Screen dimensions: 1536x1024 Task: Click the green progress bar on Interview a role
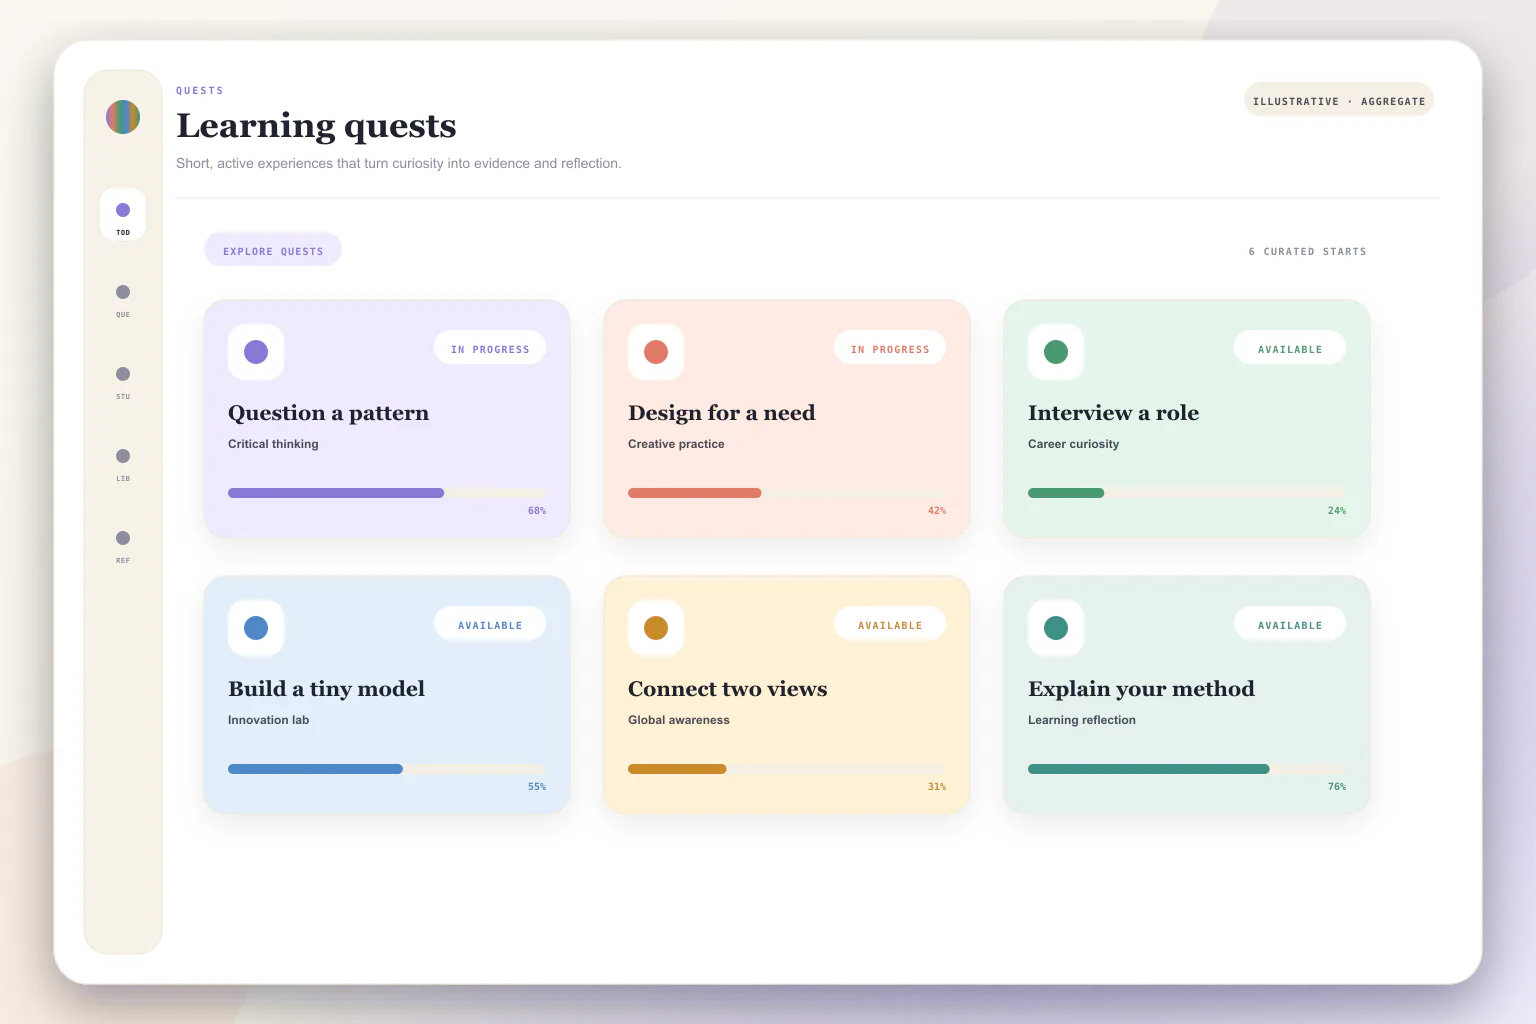click(x=1187, y=493)
